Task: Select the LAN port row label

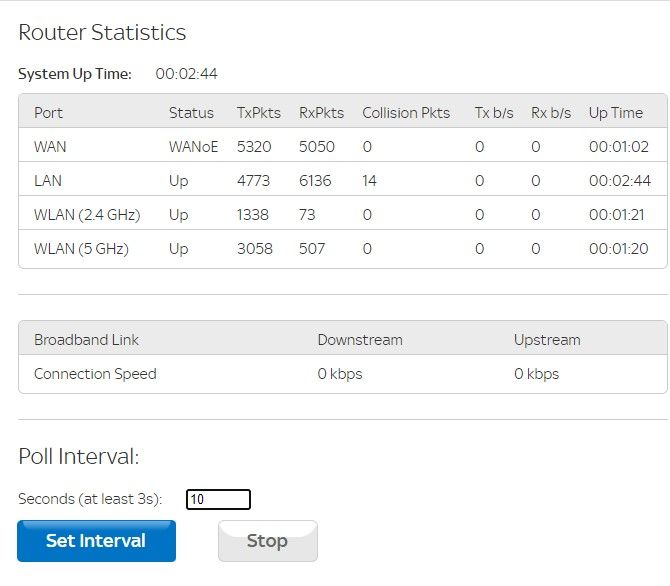Action: click(x=48, y=181)
